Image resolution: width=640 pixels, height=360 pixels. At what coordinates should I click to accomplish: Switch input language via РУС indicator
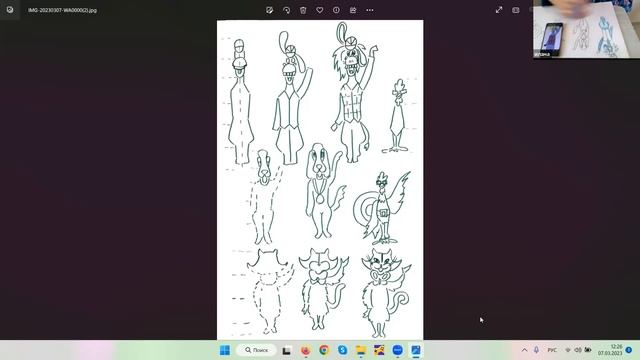(552, 350)
